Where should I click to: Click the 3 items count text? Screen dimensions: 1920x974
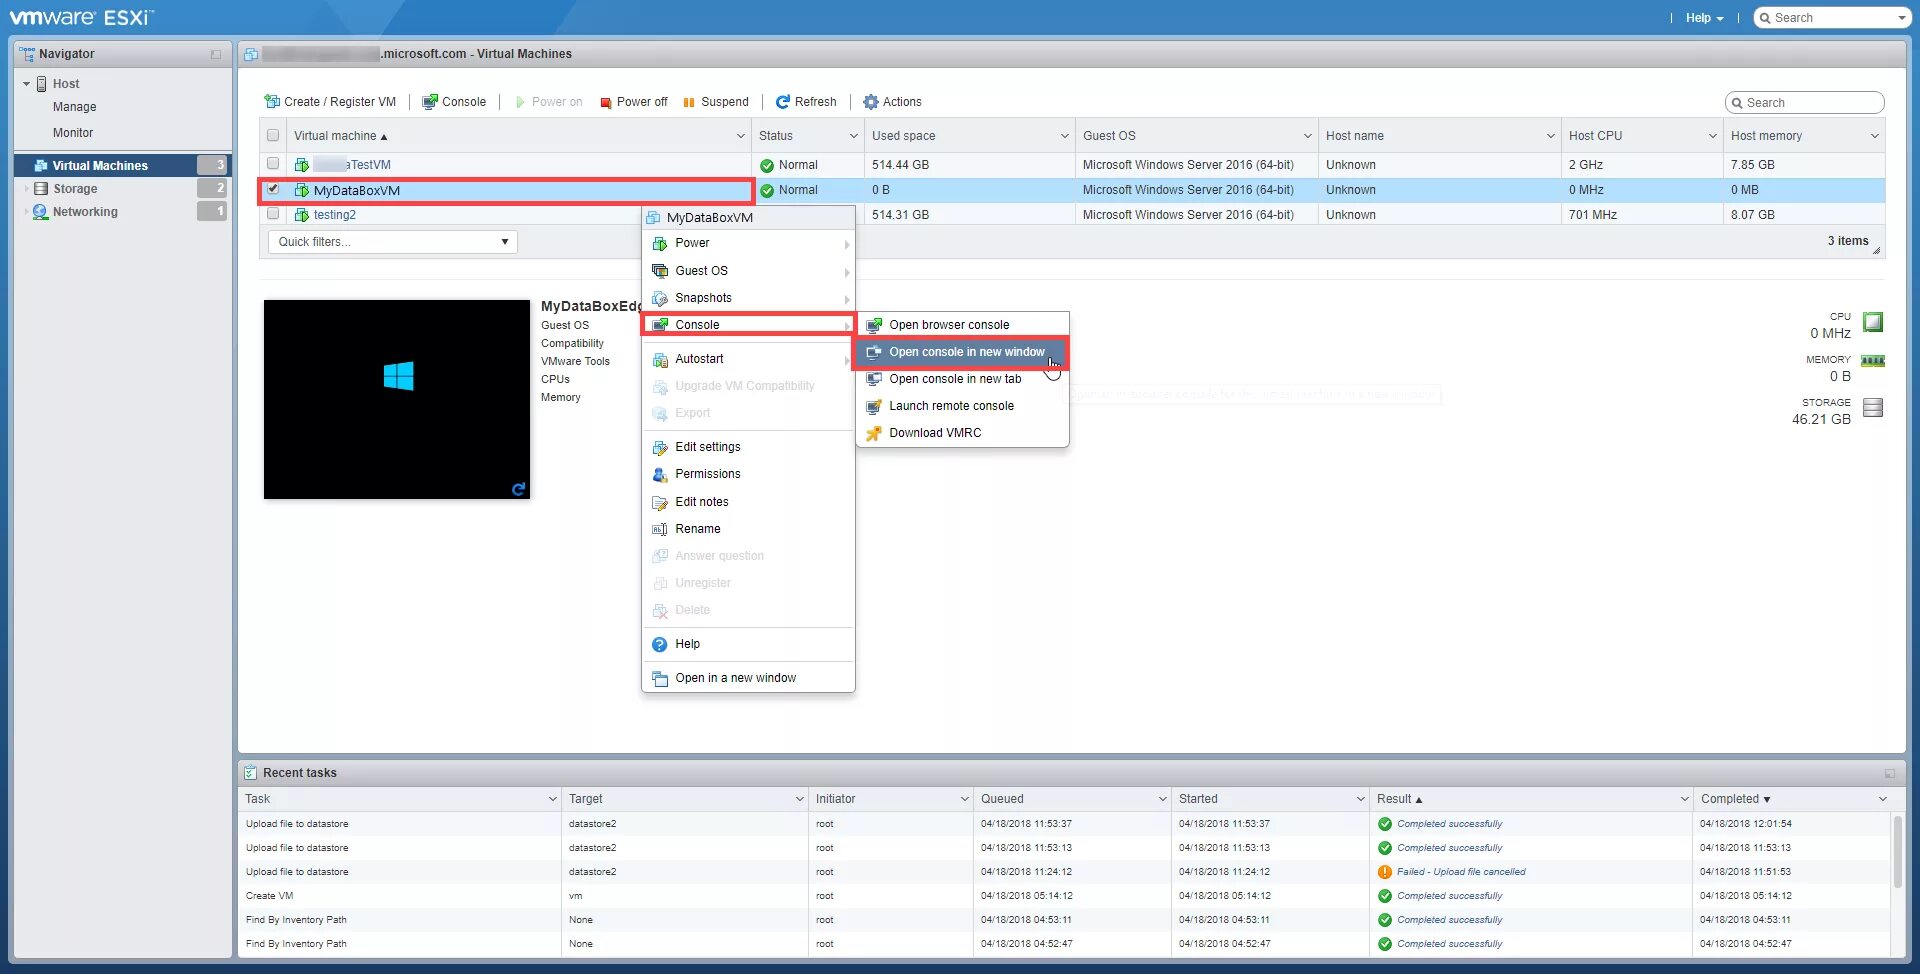[1848, 241]
